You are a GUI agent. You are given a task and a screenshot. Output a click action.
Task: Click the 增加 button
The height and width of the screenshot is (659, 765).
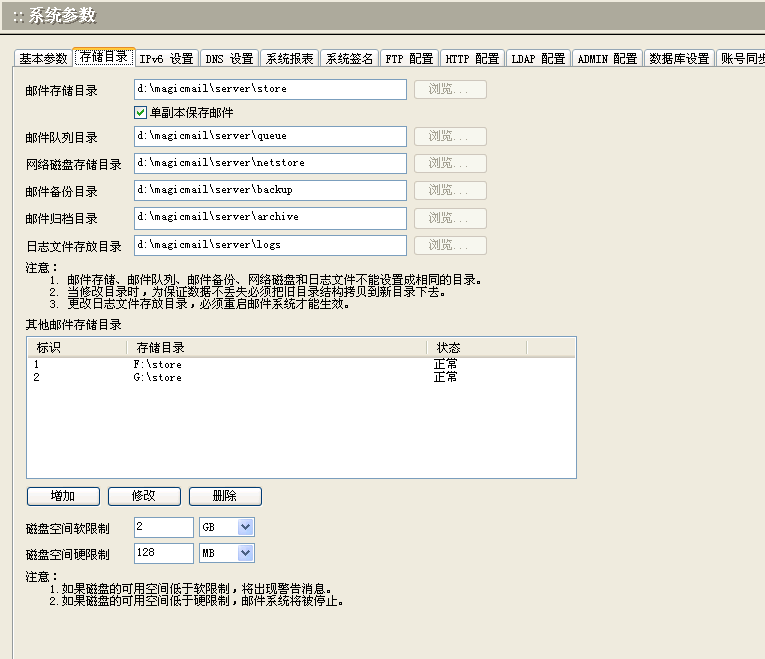point(63,496)
